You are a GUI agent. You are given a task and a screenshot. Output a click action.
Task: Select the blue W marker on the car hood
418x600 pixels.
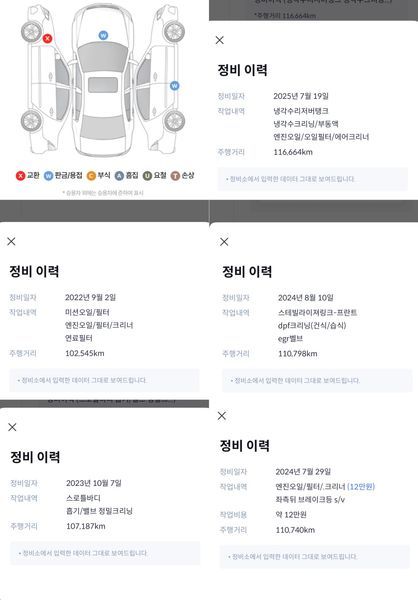click(x=103, y=35)
